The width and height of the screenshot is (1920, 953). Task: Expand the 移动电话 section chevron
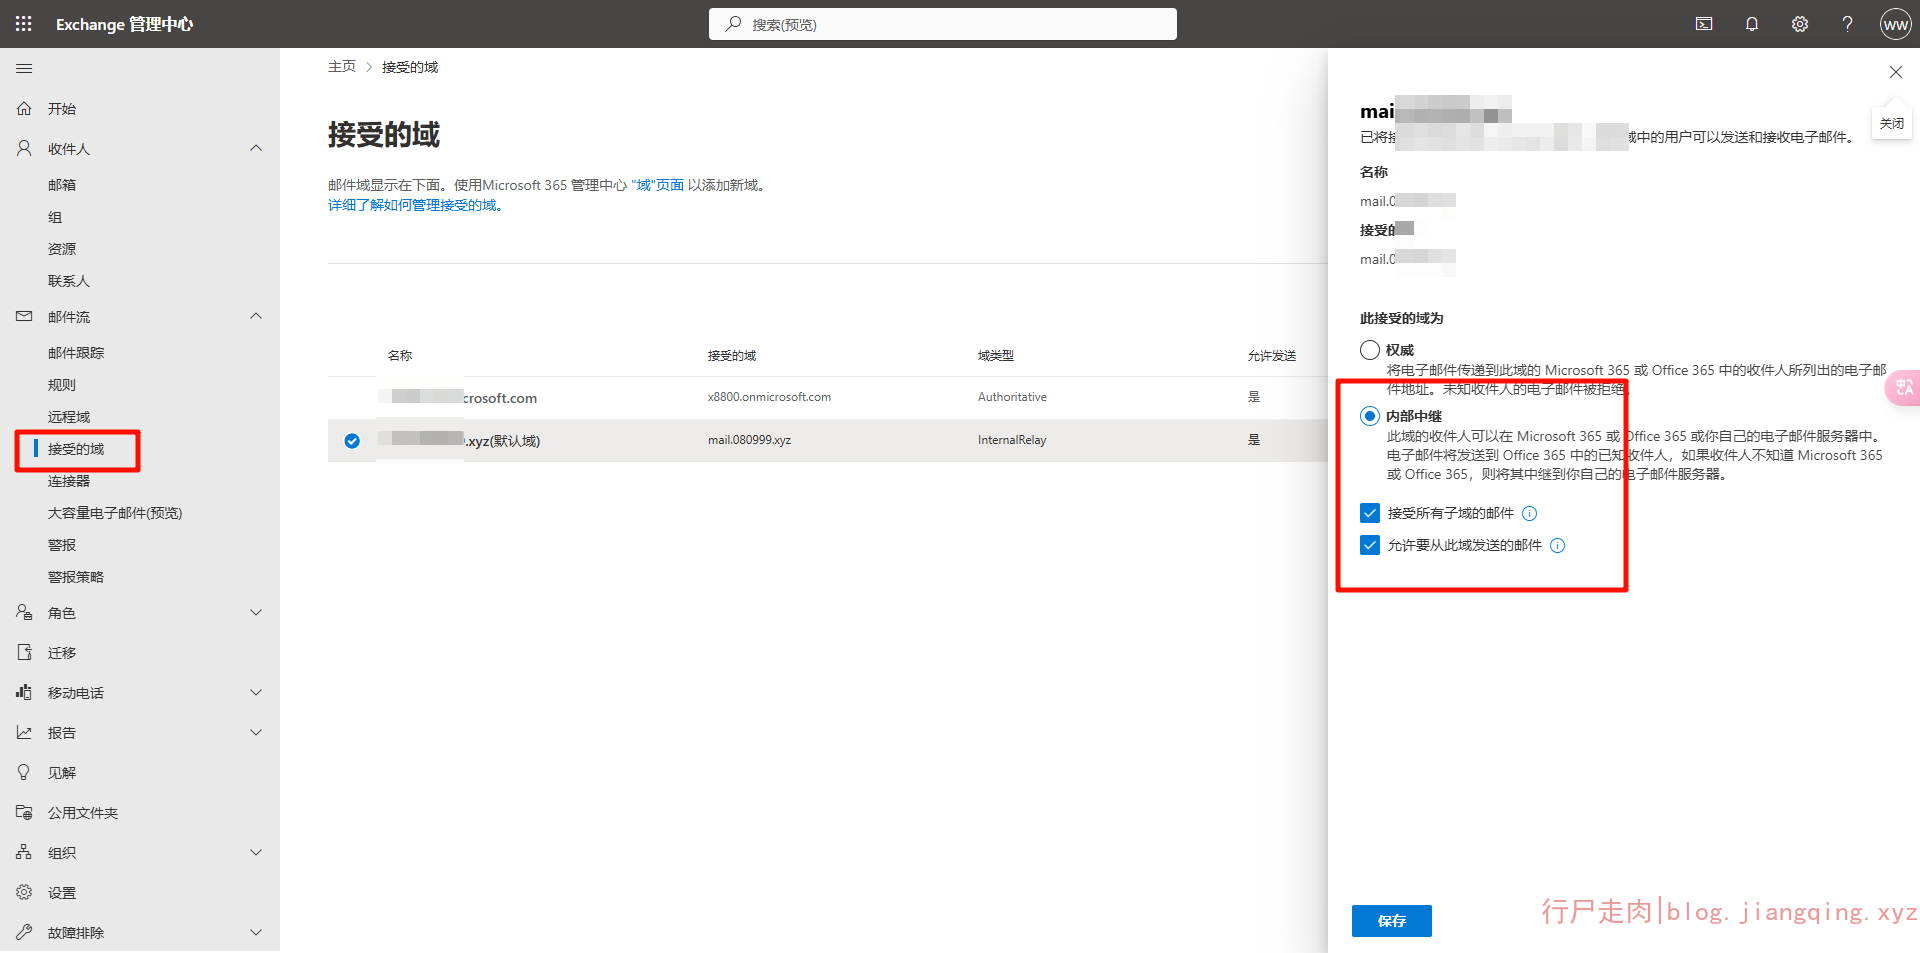(256, 693)
